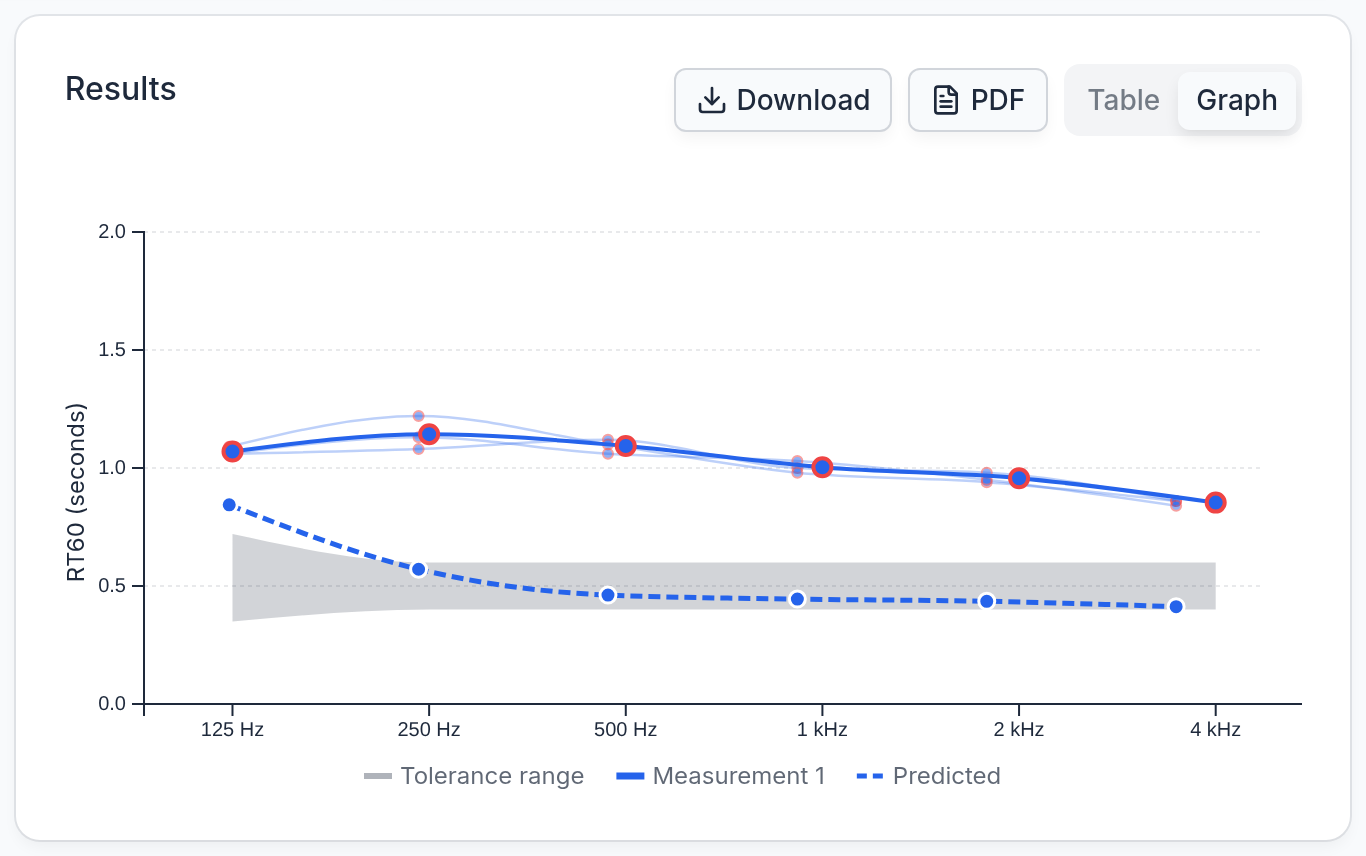Click the 1.0 y-axis tick label

tap(114, 468)
